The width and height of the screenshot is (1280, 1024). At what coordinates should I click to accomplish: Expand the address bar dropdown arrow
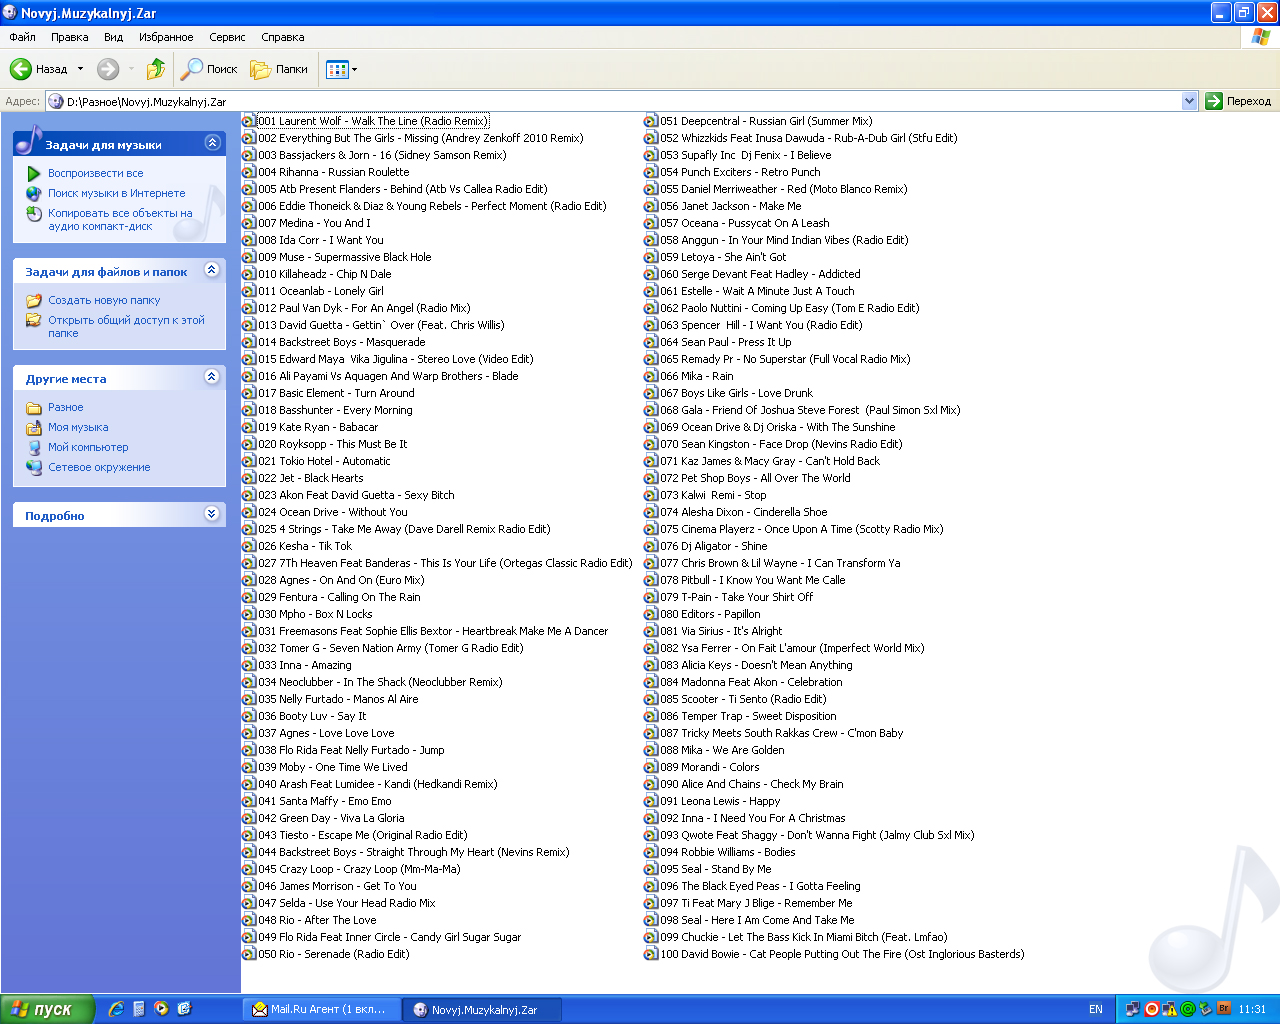click(1189, 101)
